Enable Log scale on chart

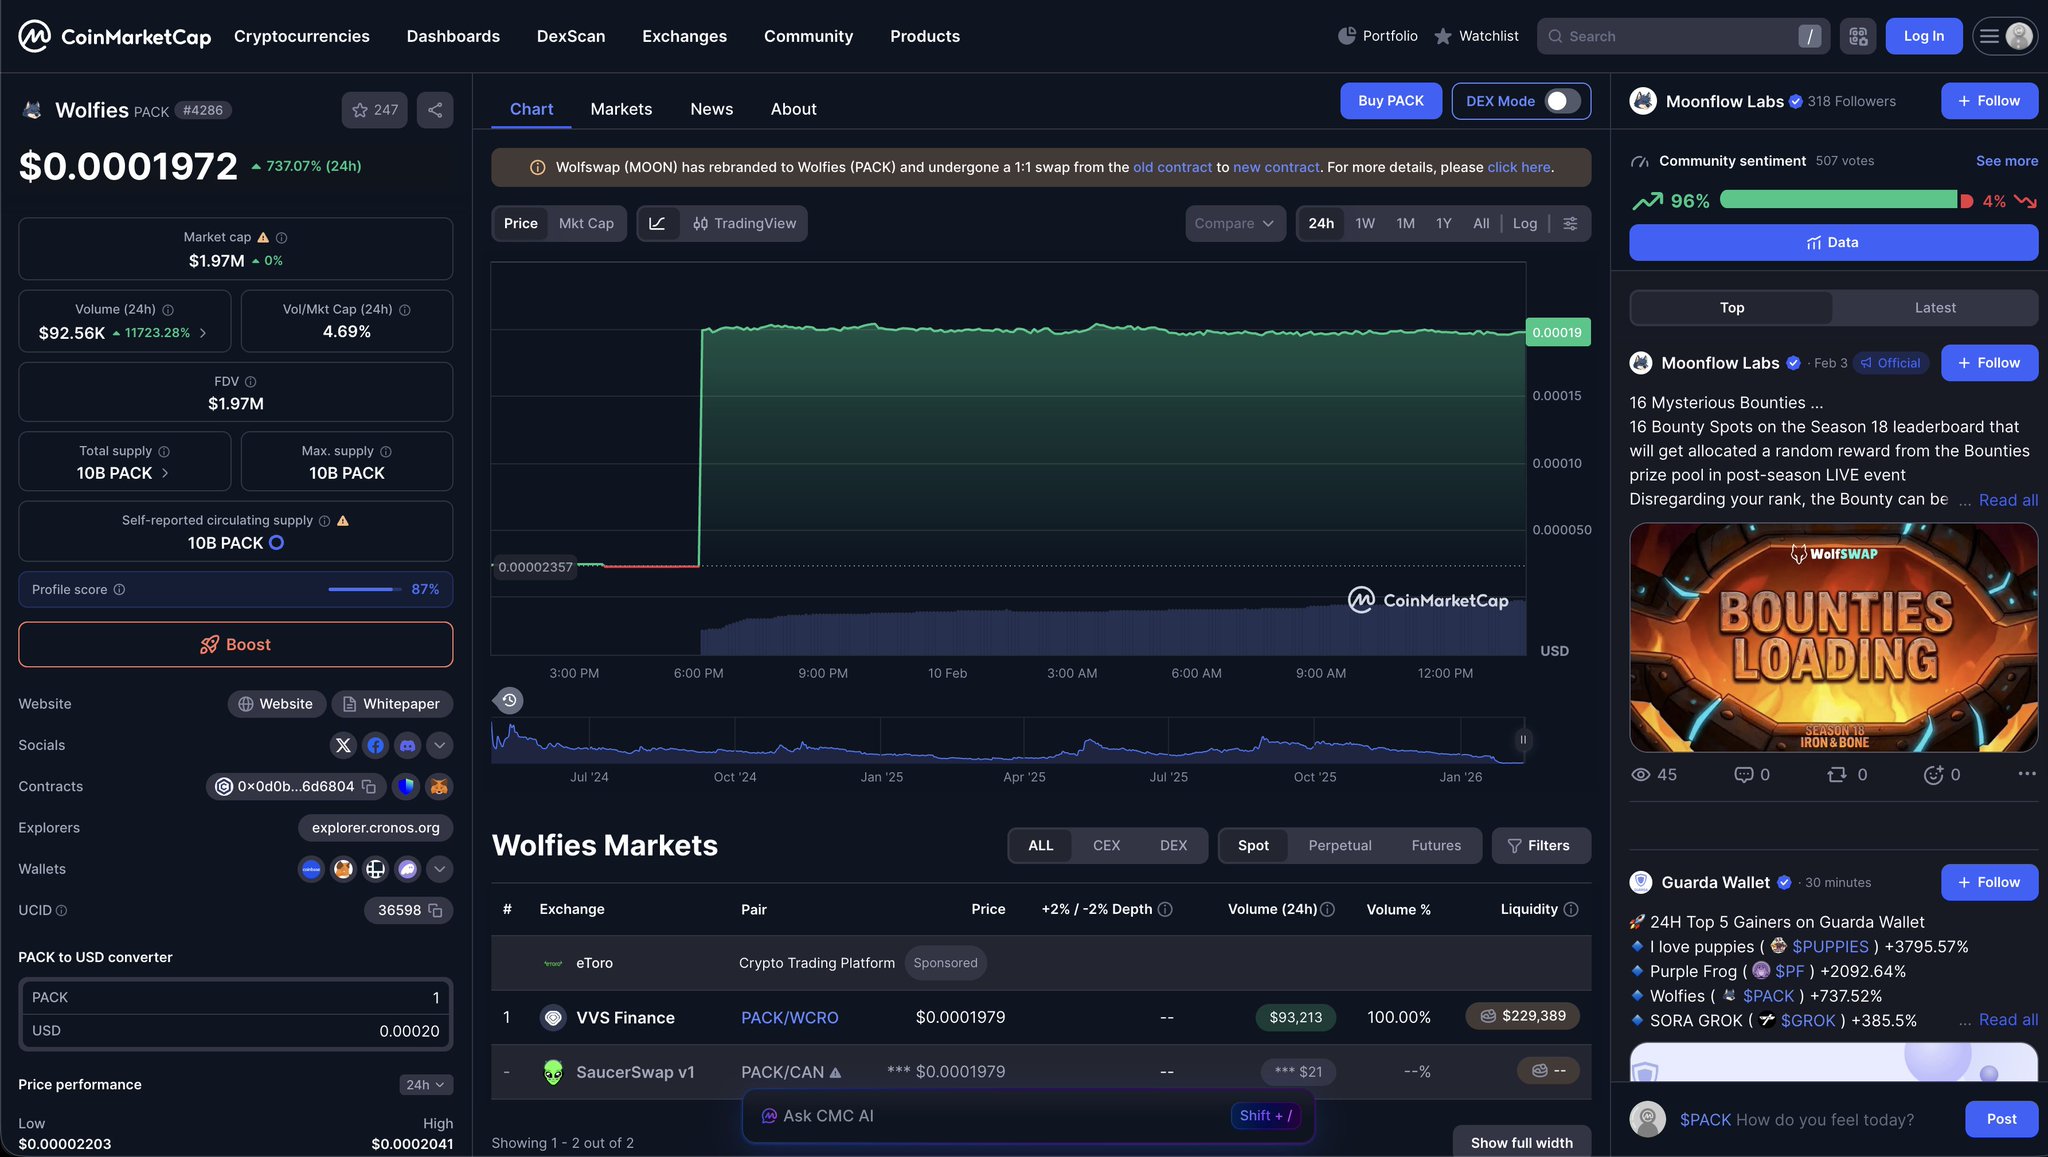coord(1524,224)
